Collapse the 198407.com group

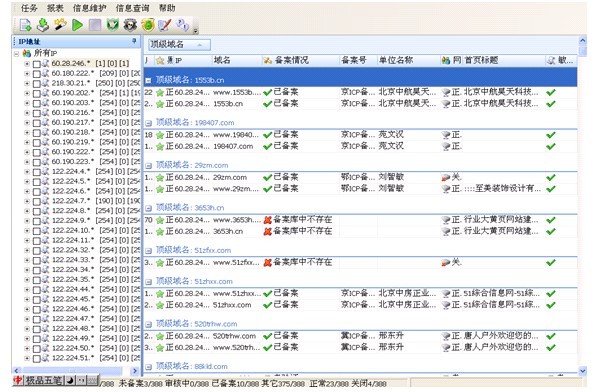[x=148, y=123]
